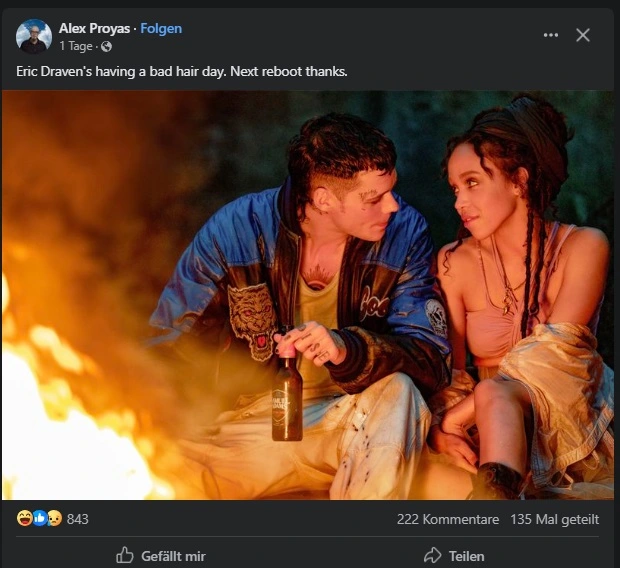This screenshot has width=620, height=568.
Task: Follow Alex Proyas via Folgen link
Action: pos(161,28)
